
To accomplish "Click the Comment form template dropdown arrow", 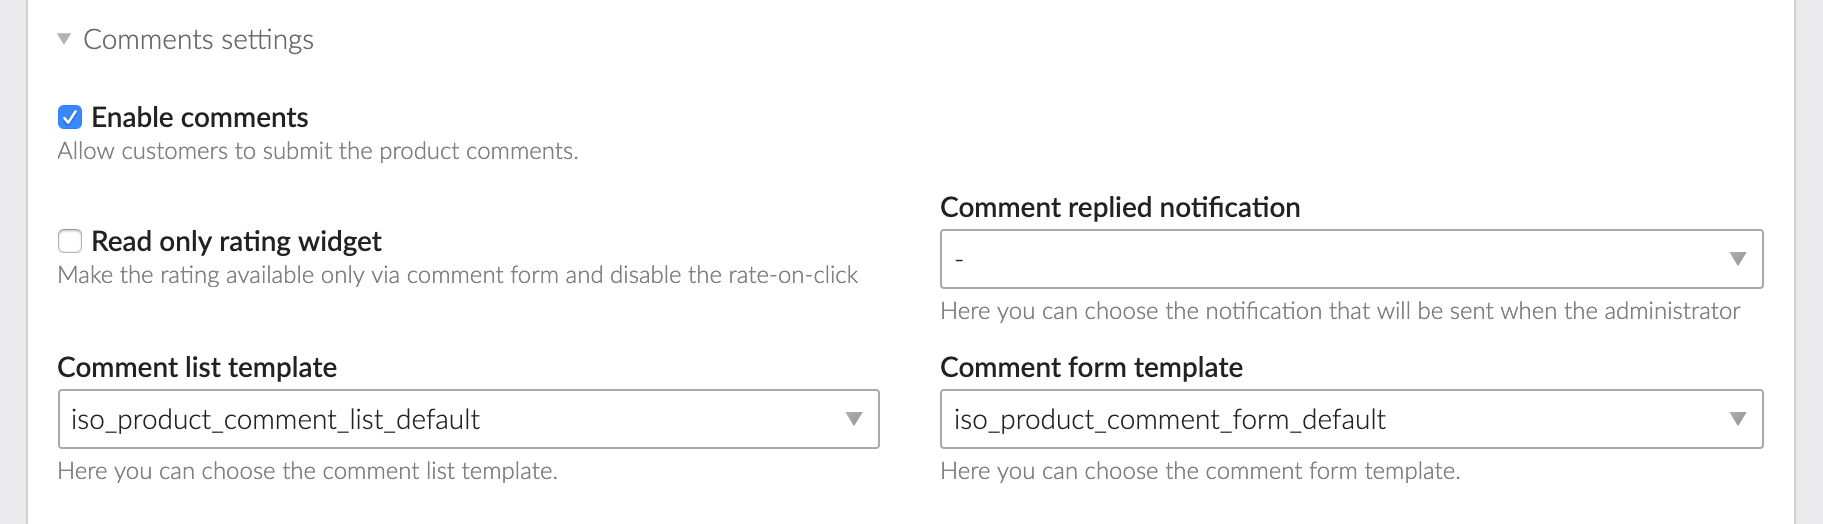I will [1738, 419].
